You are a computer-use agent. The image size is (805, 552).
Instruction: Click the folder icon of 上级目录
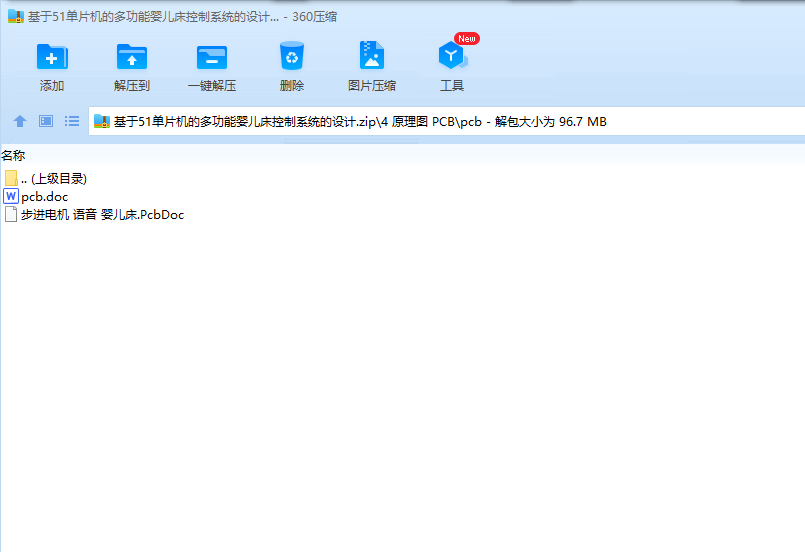[x=11, y=179]
